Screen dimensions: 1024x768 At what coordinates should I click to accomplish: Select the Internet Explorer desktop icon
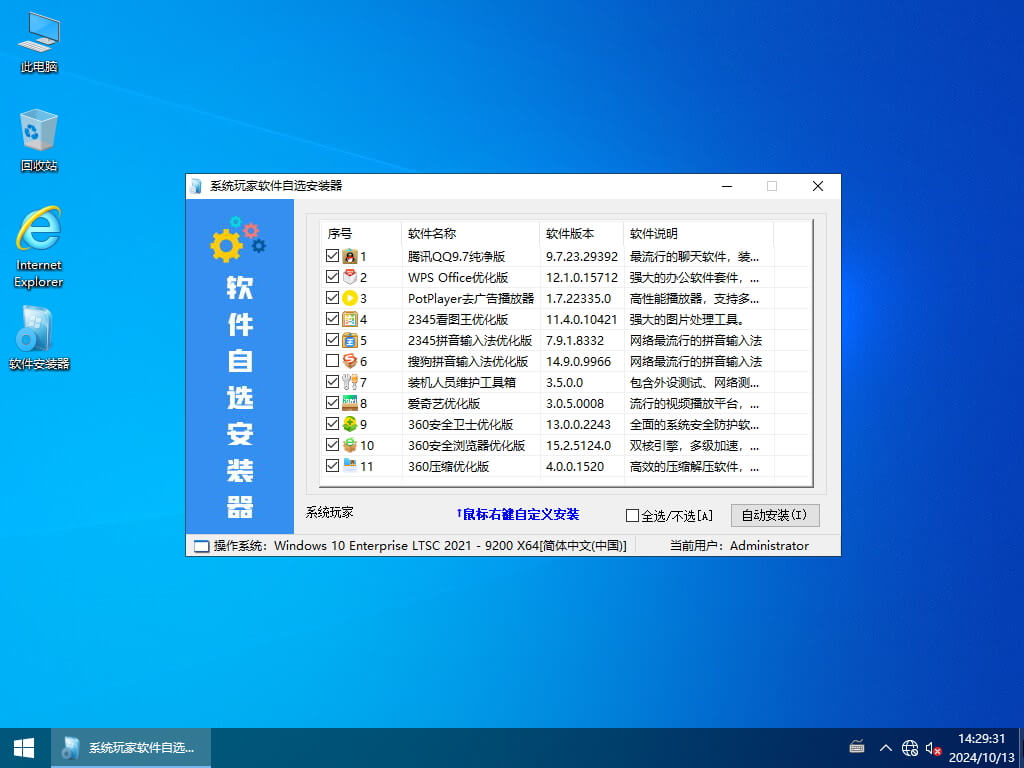(39, 247)
